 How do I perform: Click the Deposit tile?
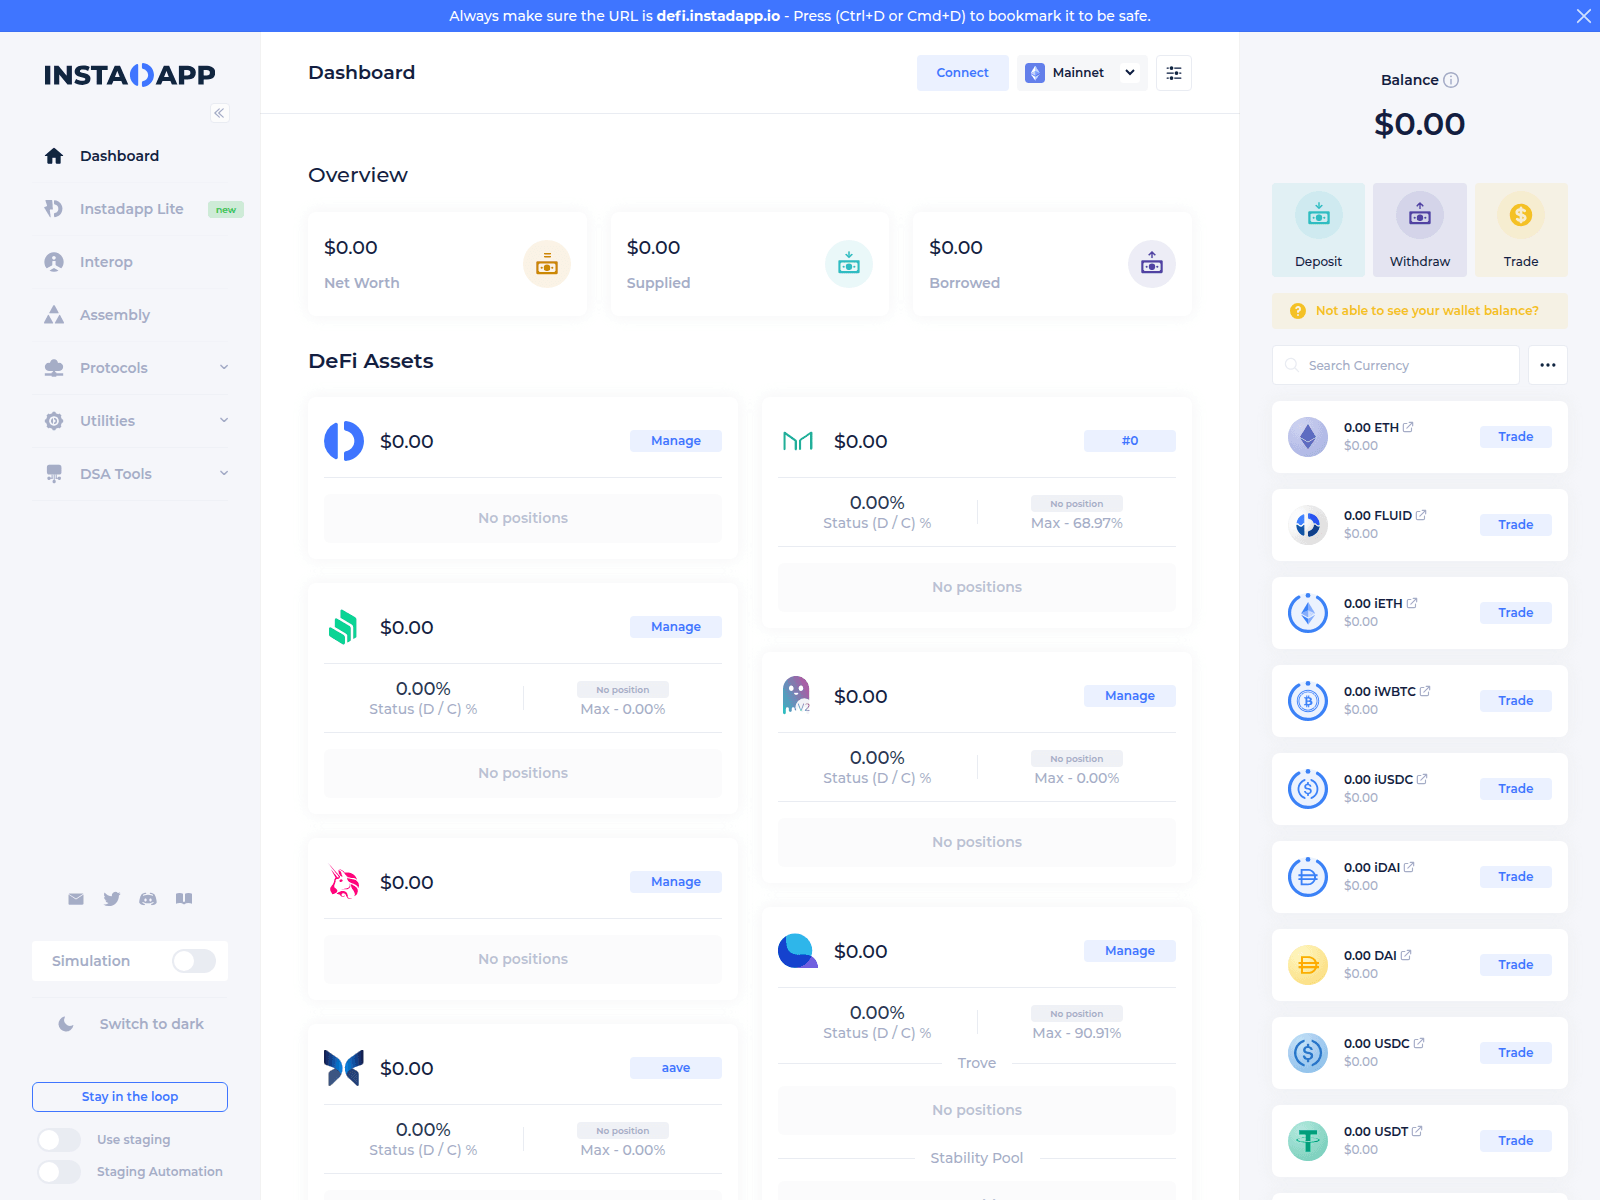pyautogui.click(x=1318, y=230)
